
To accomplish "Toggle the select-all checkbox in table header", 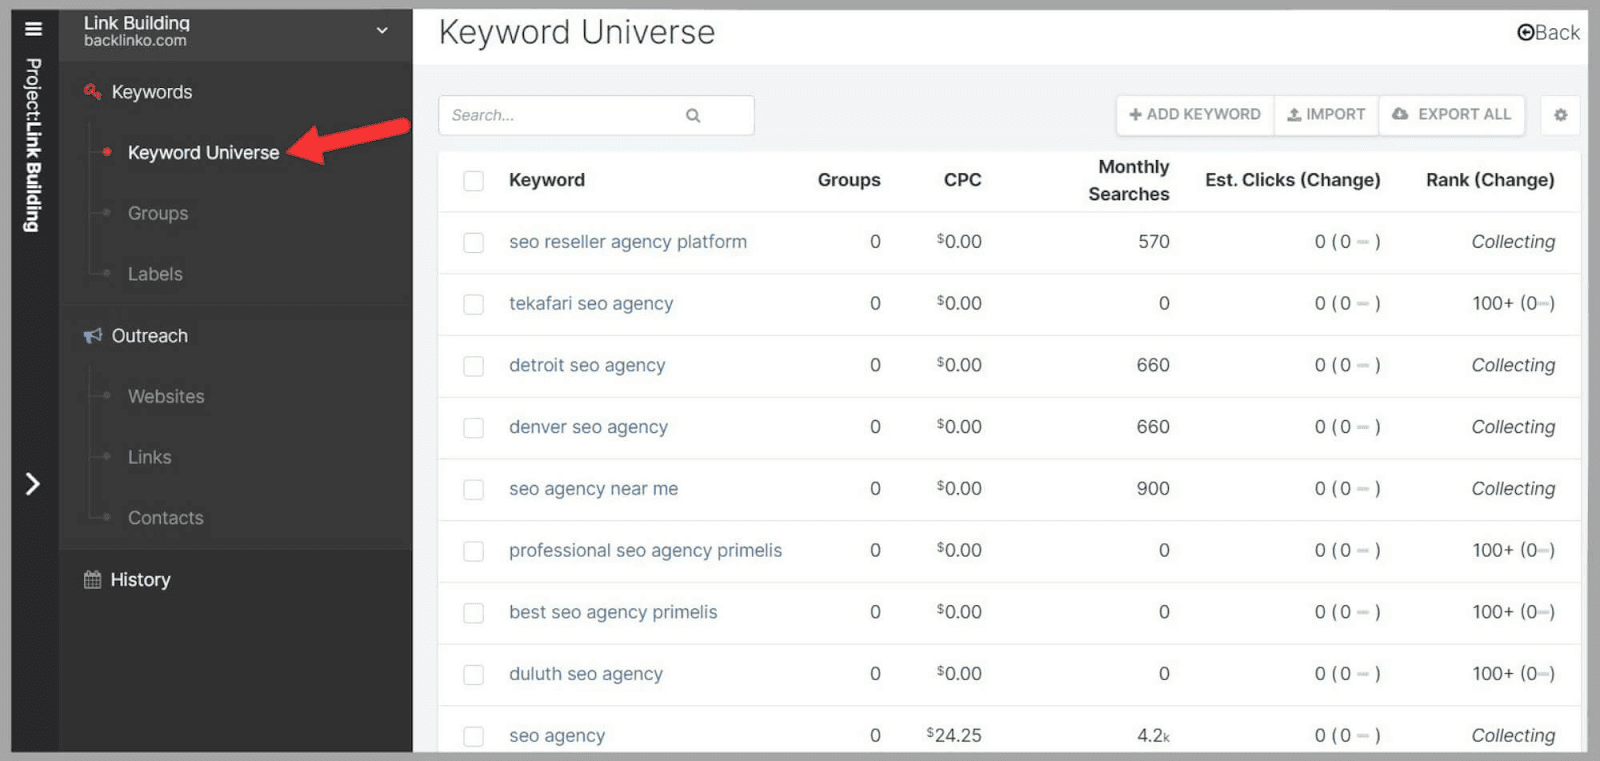I will click(x=474, y=181).
